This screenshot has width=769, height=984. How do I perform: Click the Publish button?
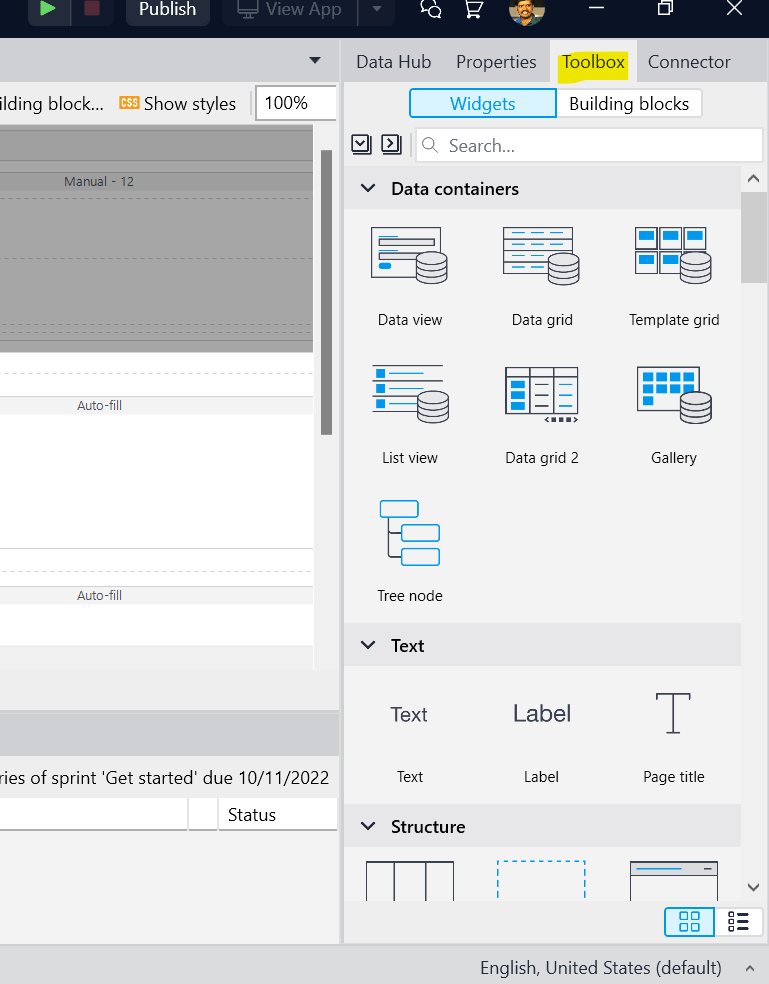[x=167, y=10]
